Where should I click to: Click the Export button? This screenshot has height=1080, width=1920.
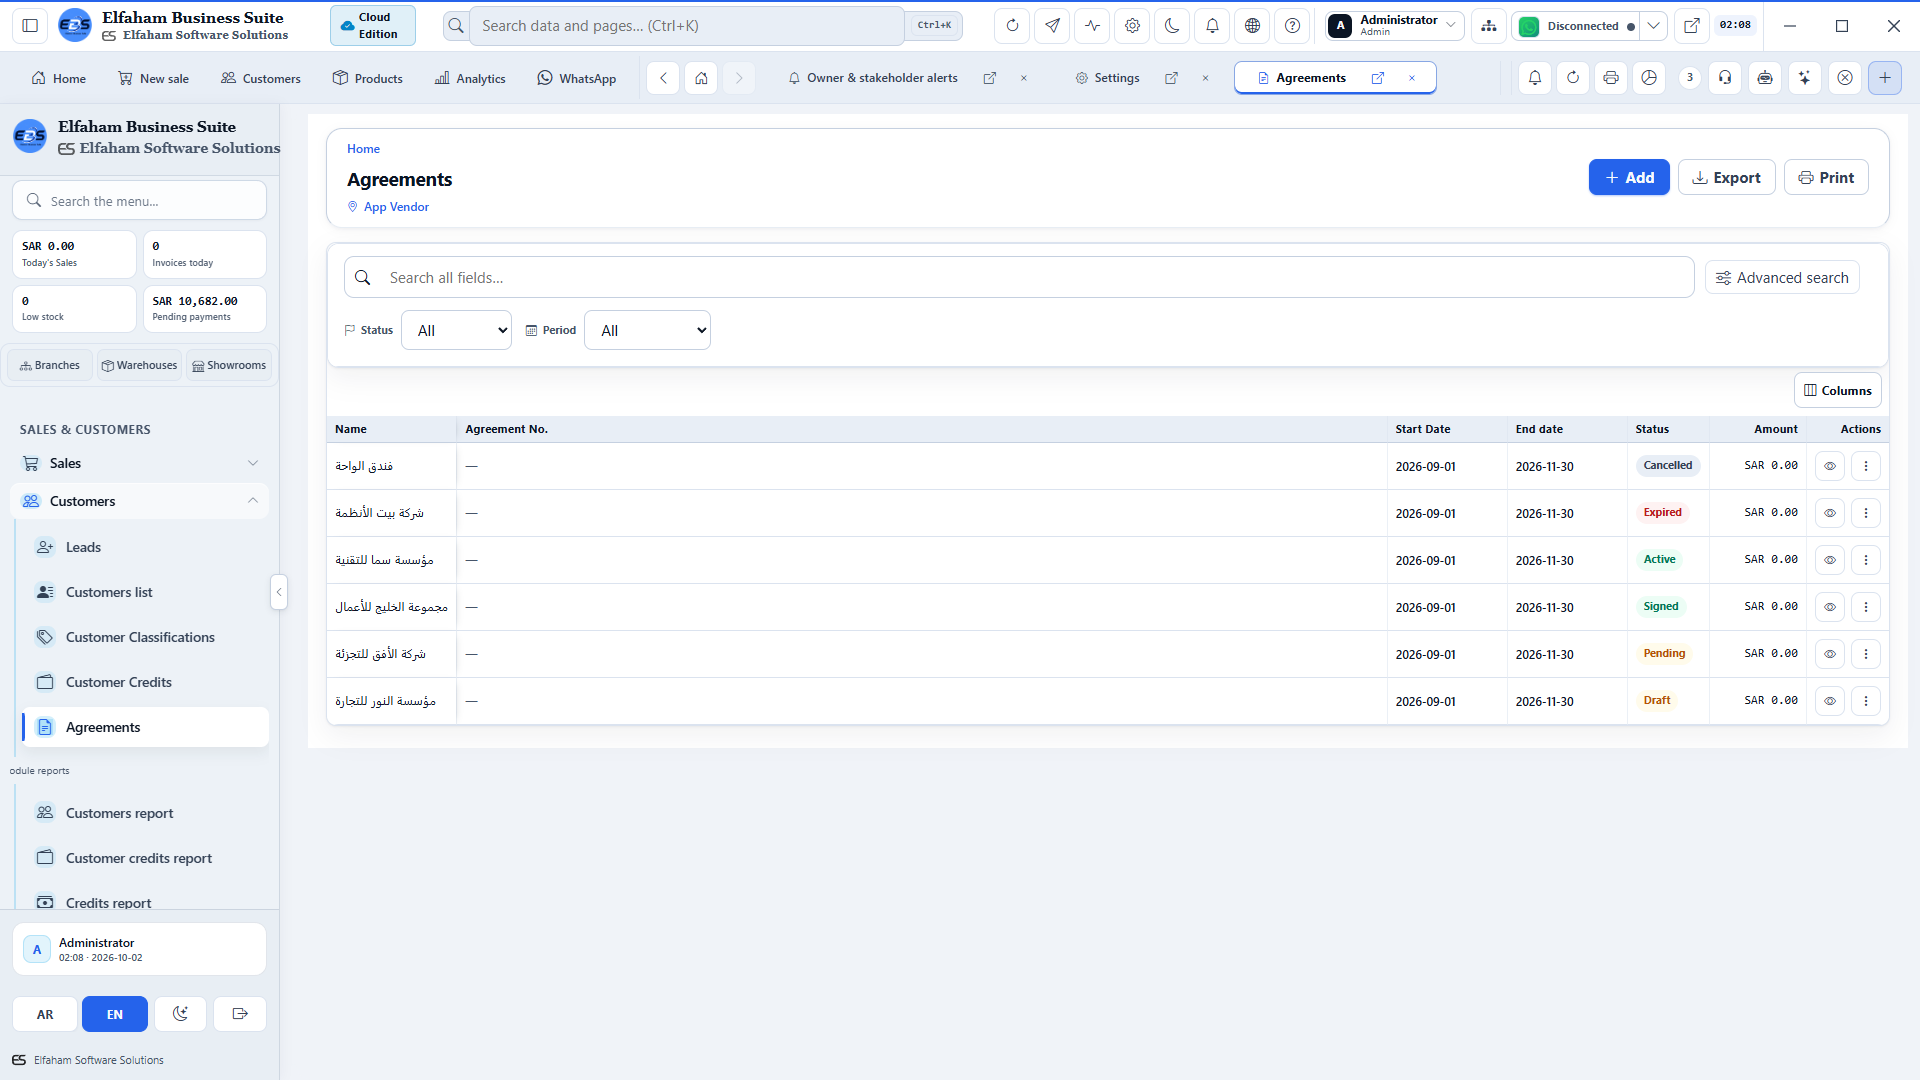(x=1726, y=177)
